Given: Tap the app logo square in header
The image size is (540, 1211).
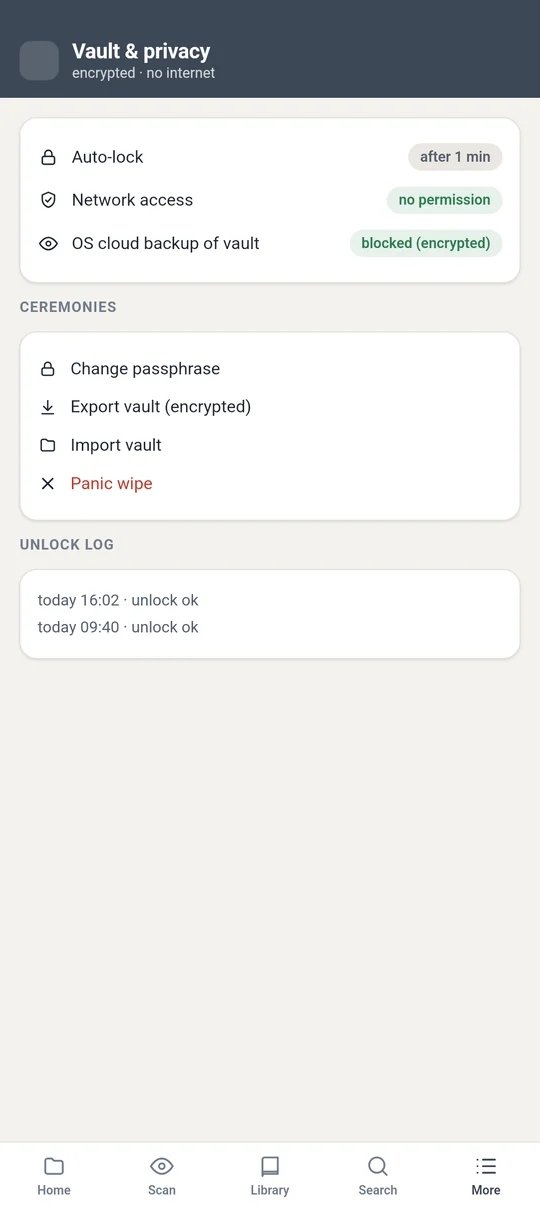Looking at the screenshot, I should pos(39,60).
